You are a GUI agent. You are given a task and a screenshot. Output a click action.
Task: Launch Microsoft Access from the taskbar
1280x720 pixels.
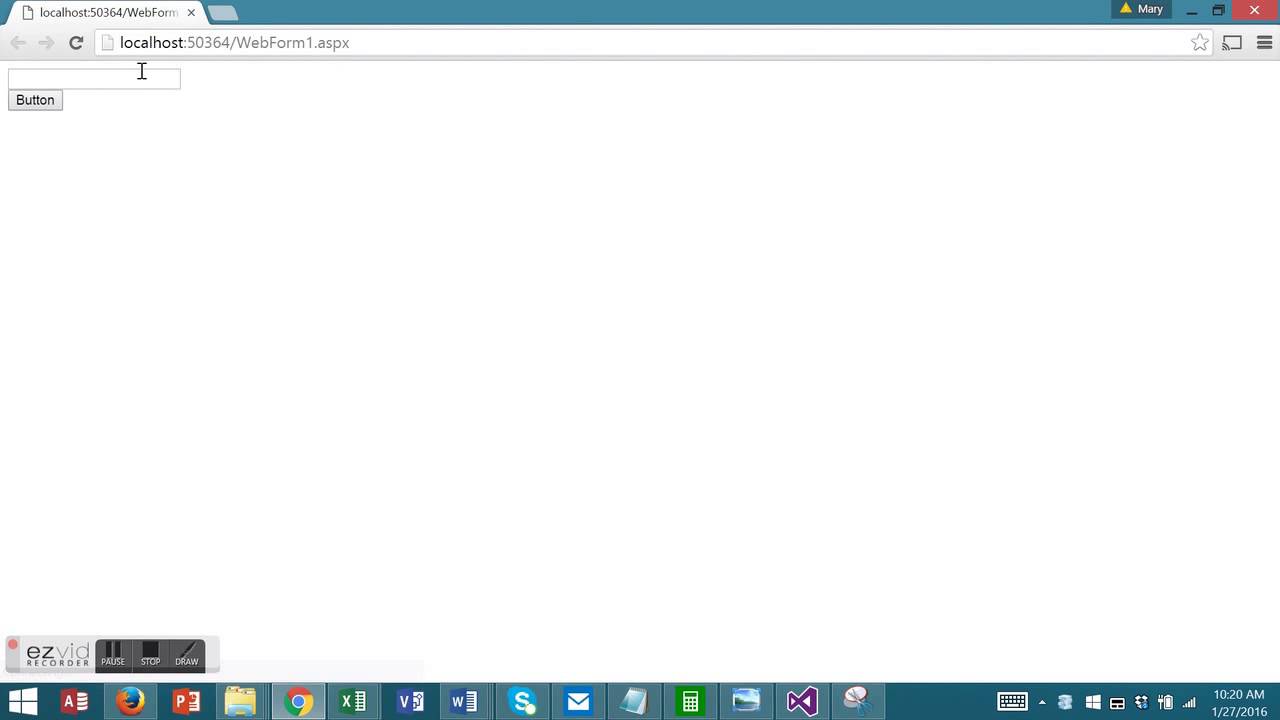[75, 702]
